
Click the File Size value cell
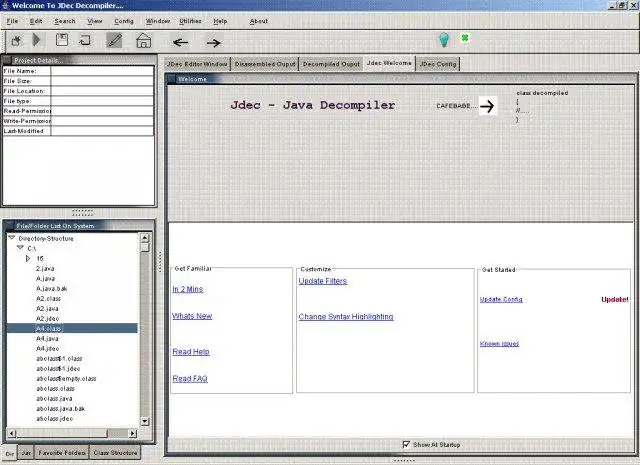102,81
